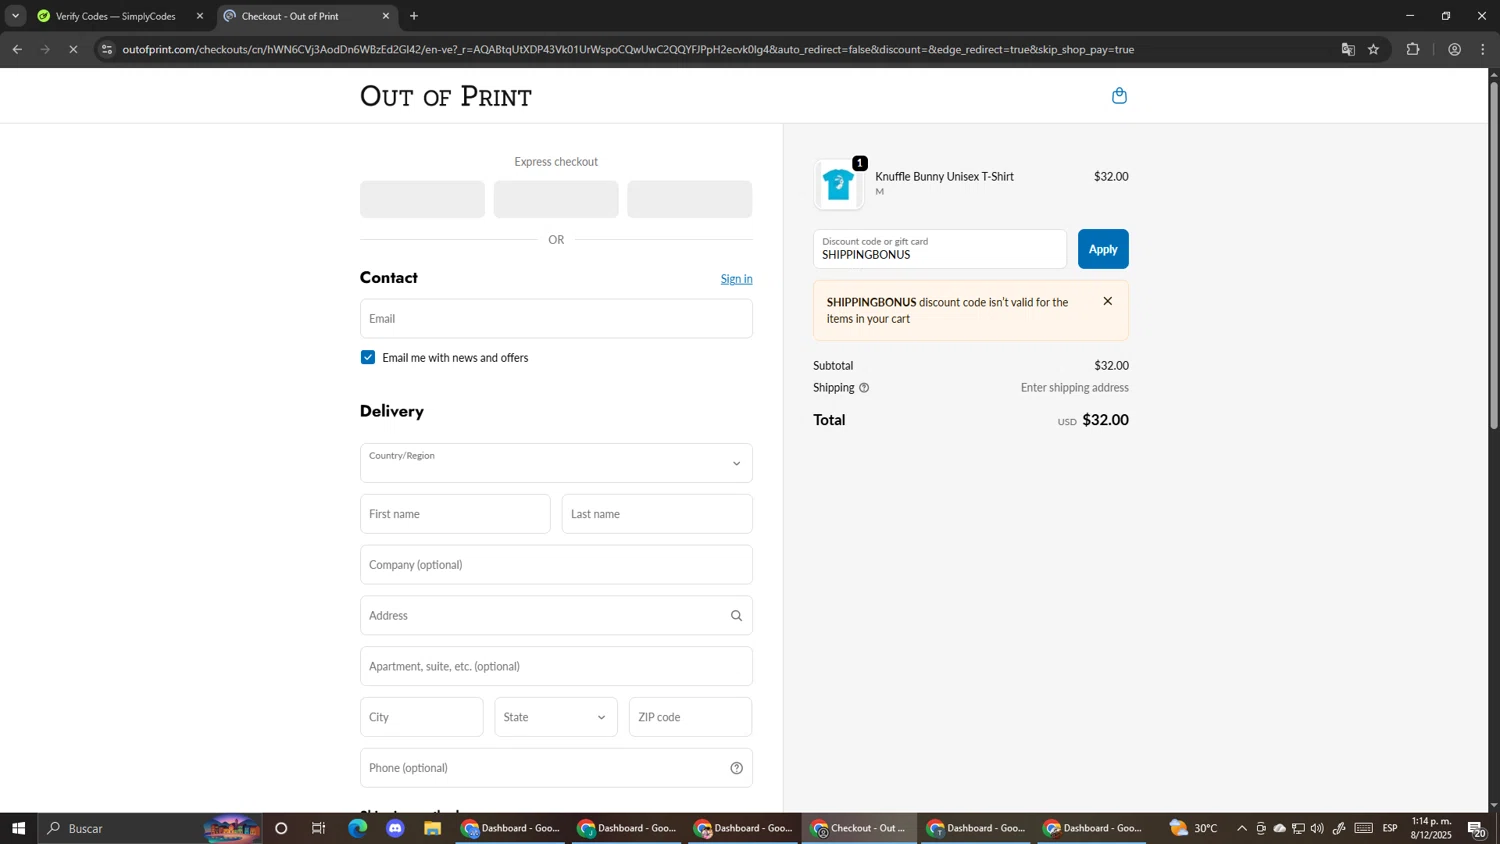This screenshot has height=844, width=1500.
Task: Toggle Email me with news and offers
Action: (x=368, y=358)
